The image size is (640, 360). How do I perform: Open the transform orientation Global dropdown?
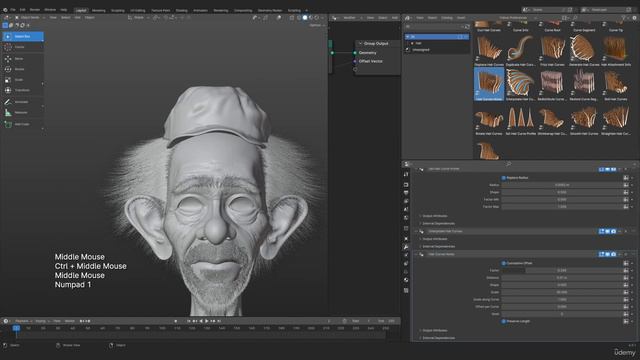[x=139, y=18]
